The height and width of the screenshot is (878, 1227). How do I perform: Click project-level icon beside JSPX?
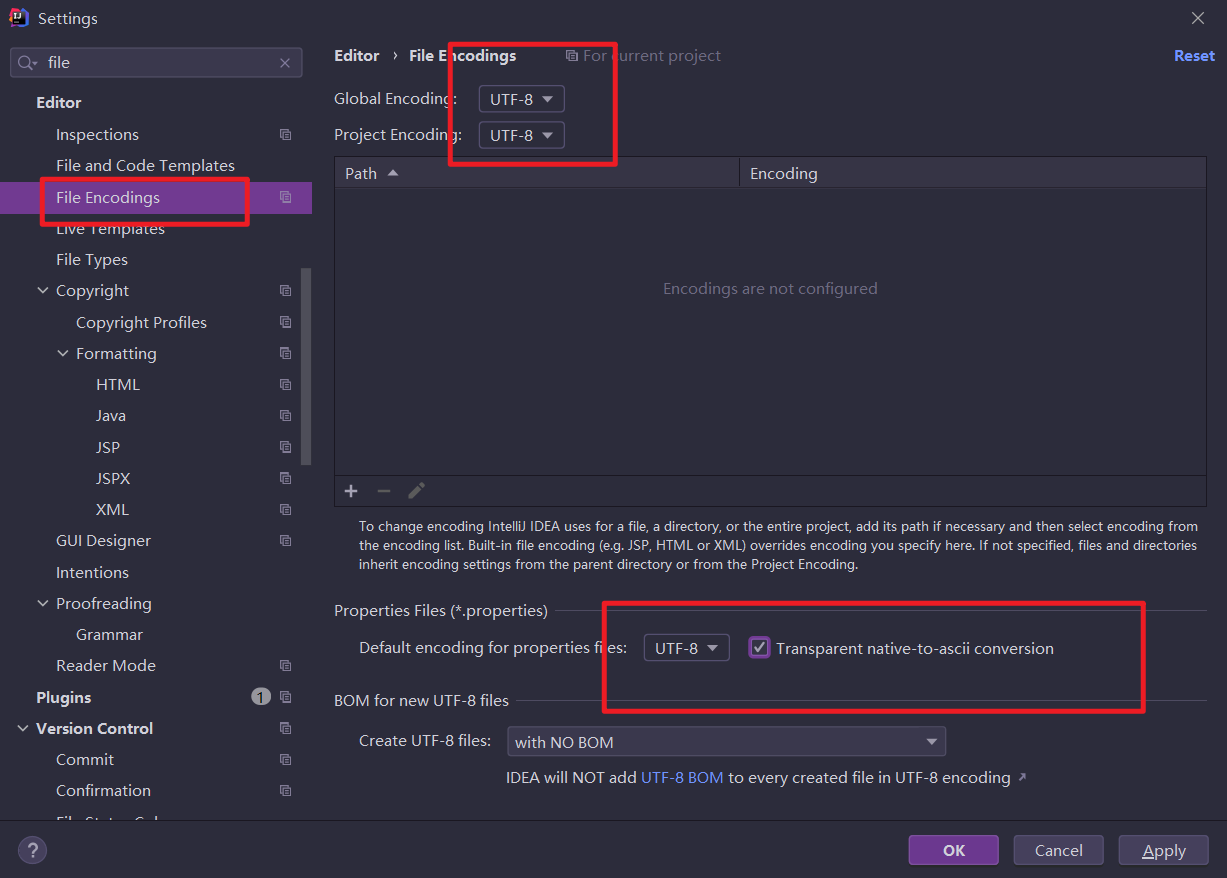pos(286,479)
